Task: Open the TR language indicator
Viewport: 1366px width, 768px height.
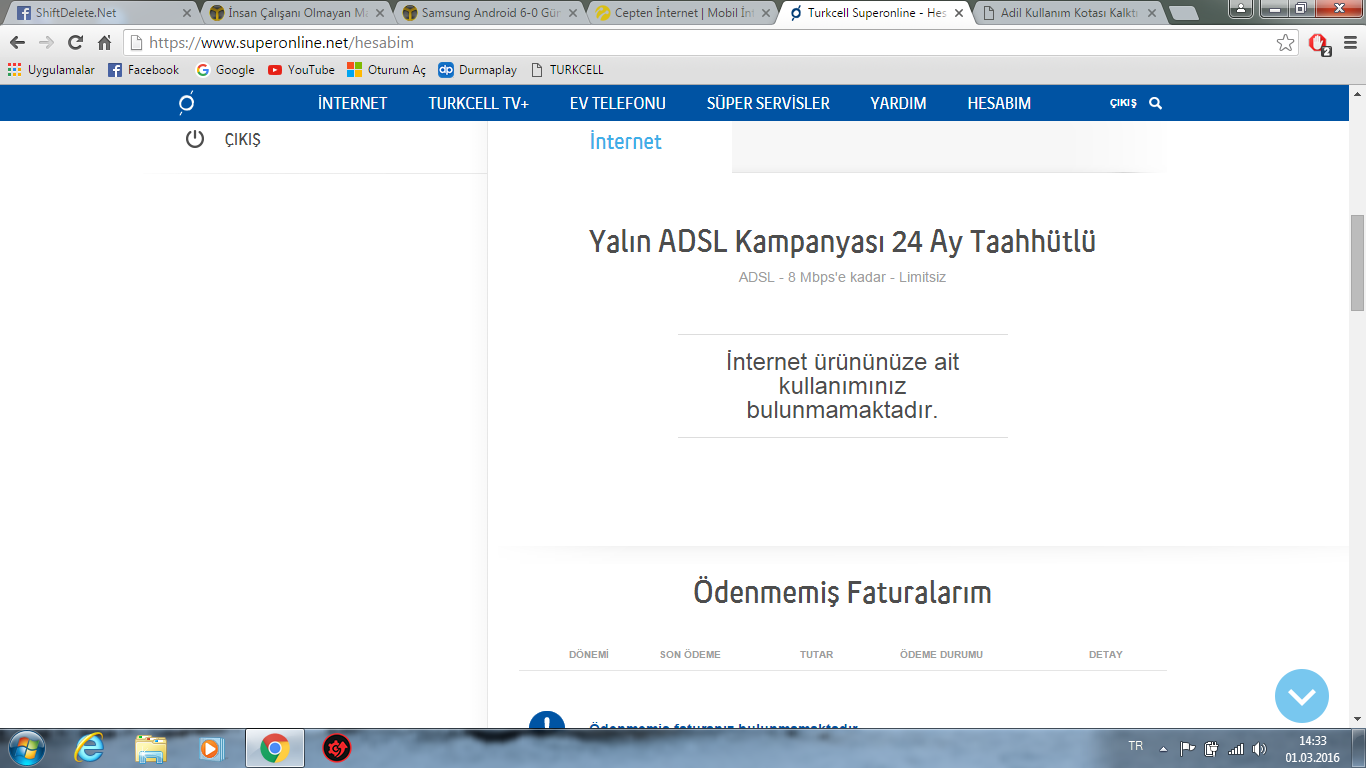Action: click(1136, 746)
